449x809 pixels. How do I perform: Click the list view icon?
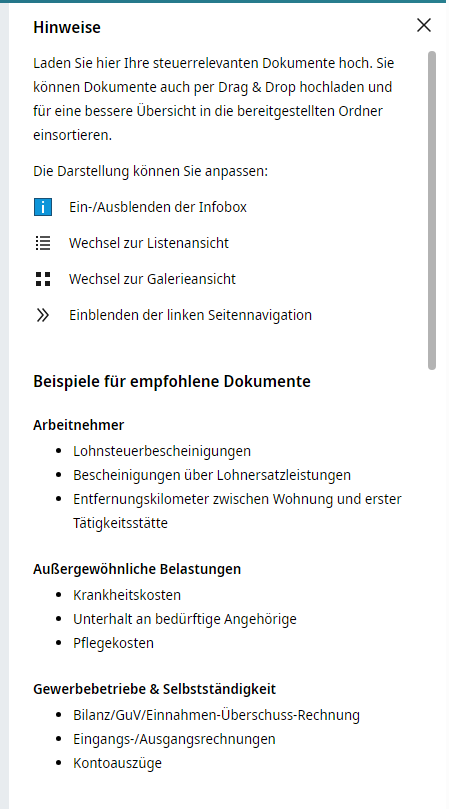[43, 243]
